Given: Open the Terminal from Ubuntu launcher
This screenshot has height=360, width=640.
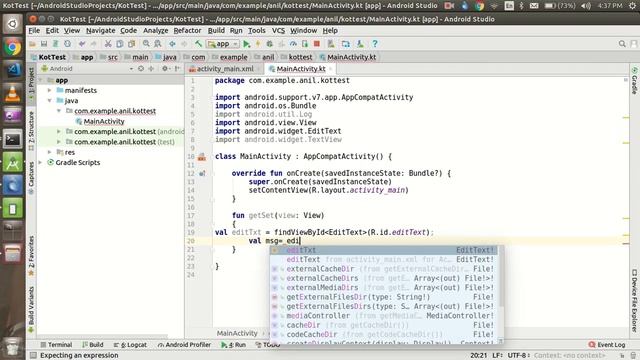Looking at the screenshot, I should (x=13, y=140).
